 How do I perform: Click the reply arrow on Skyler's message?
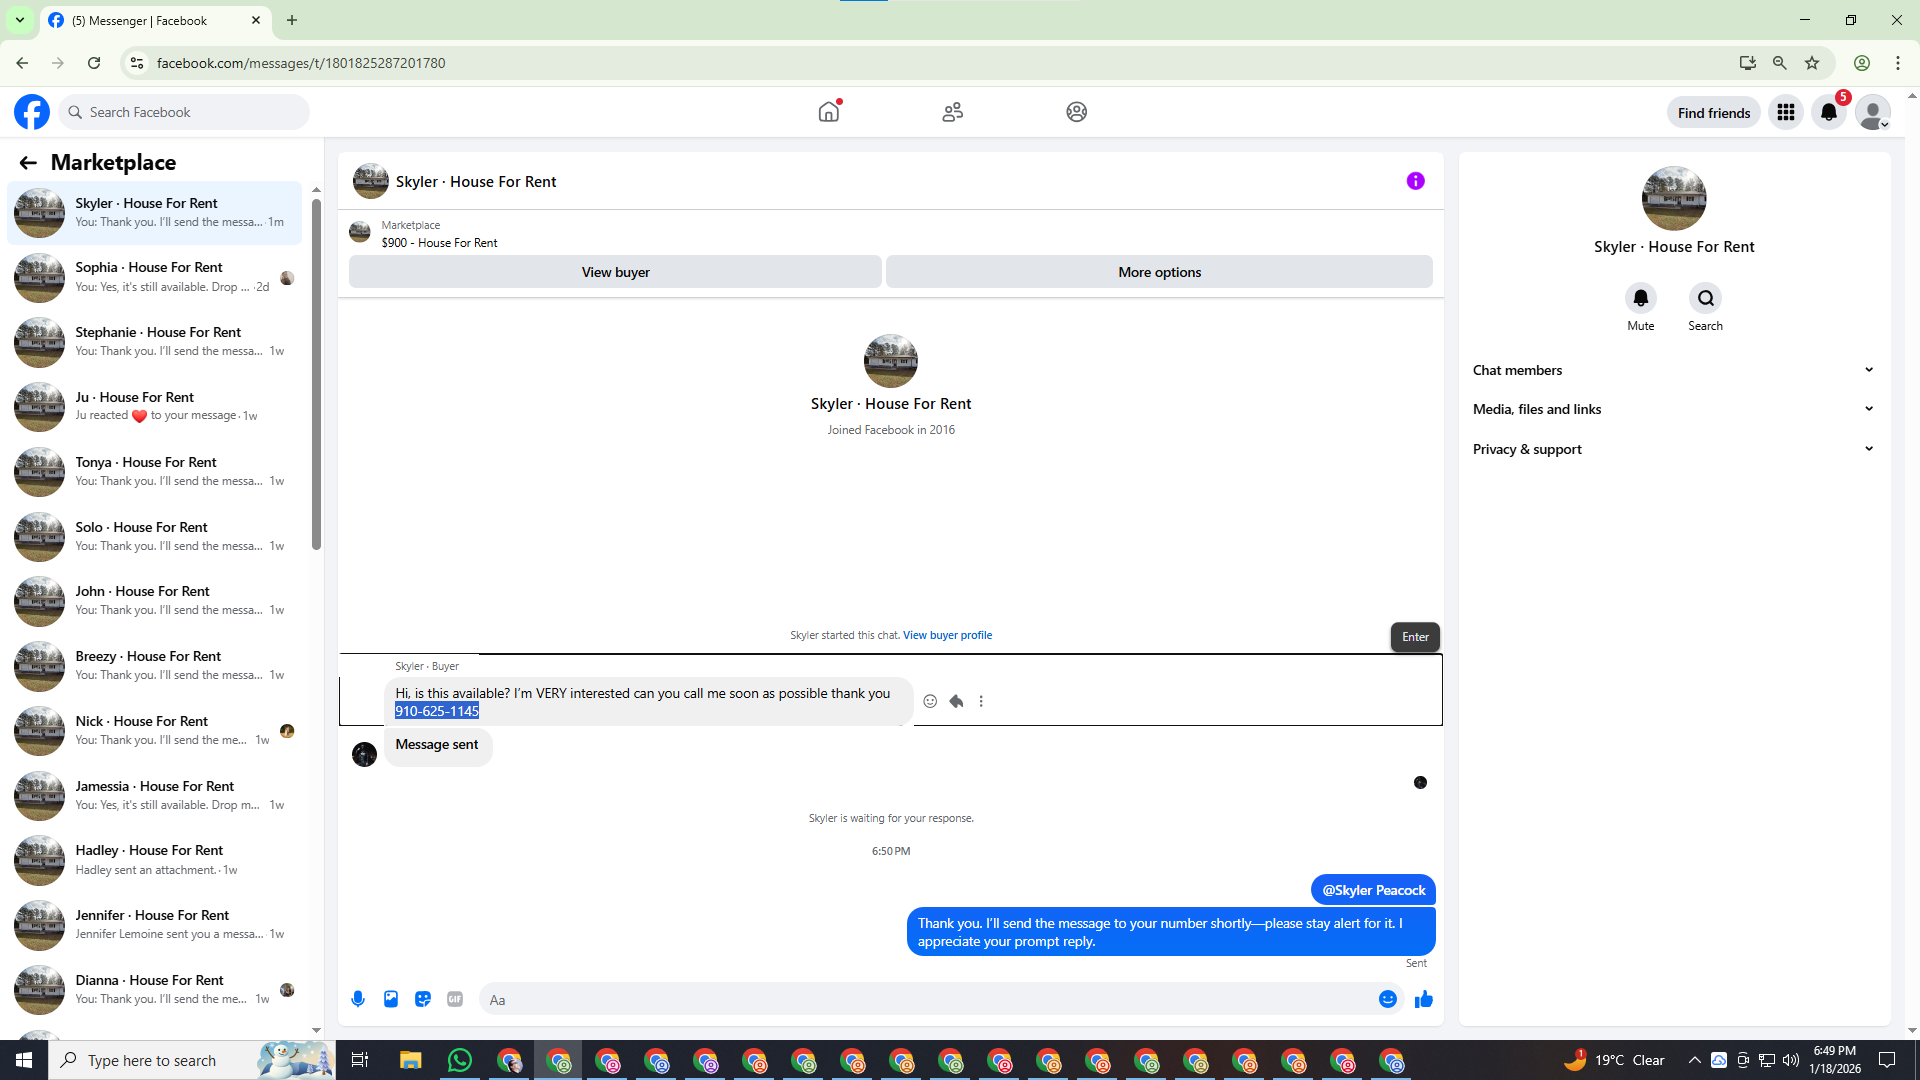956,701
